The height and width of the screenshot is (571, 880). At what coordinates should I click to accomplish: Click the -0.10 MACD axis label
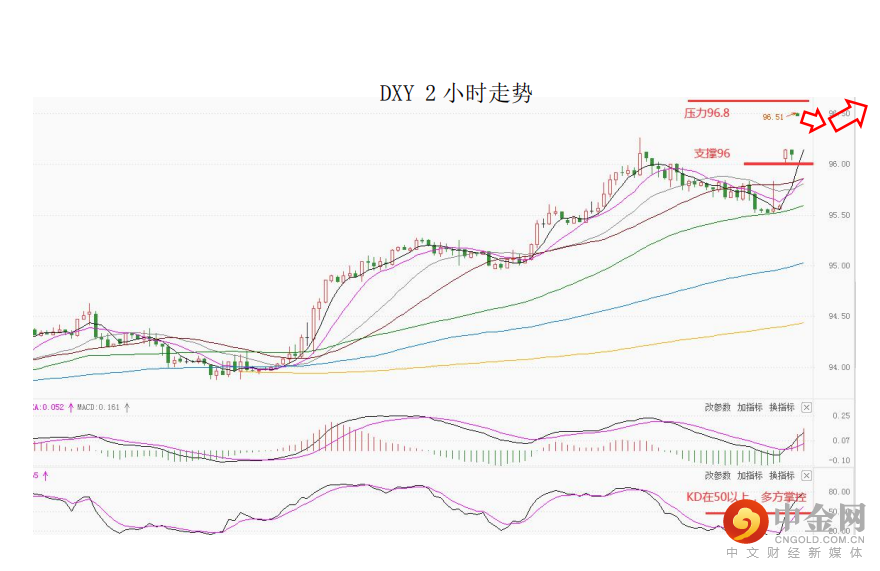840,460
